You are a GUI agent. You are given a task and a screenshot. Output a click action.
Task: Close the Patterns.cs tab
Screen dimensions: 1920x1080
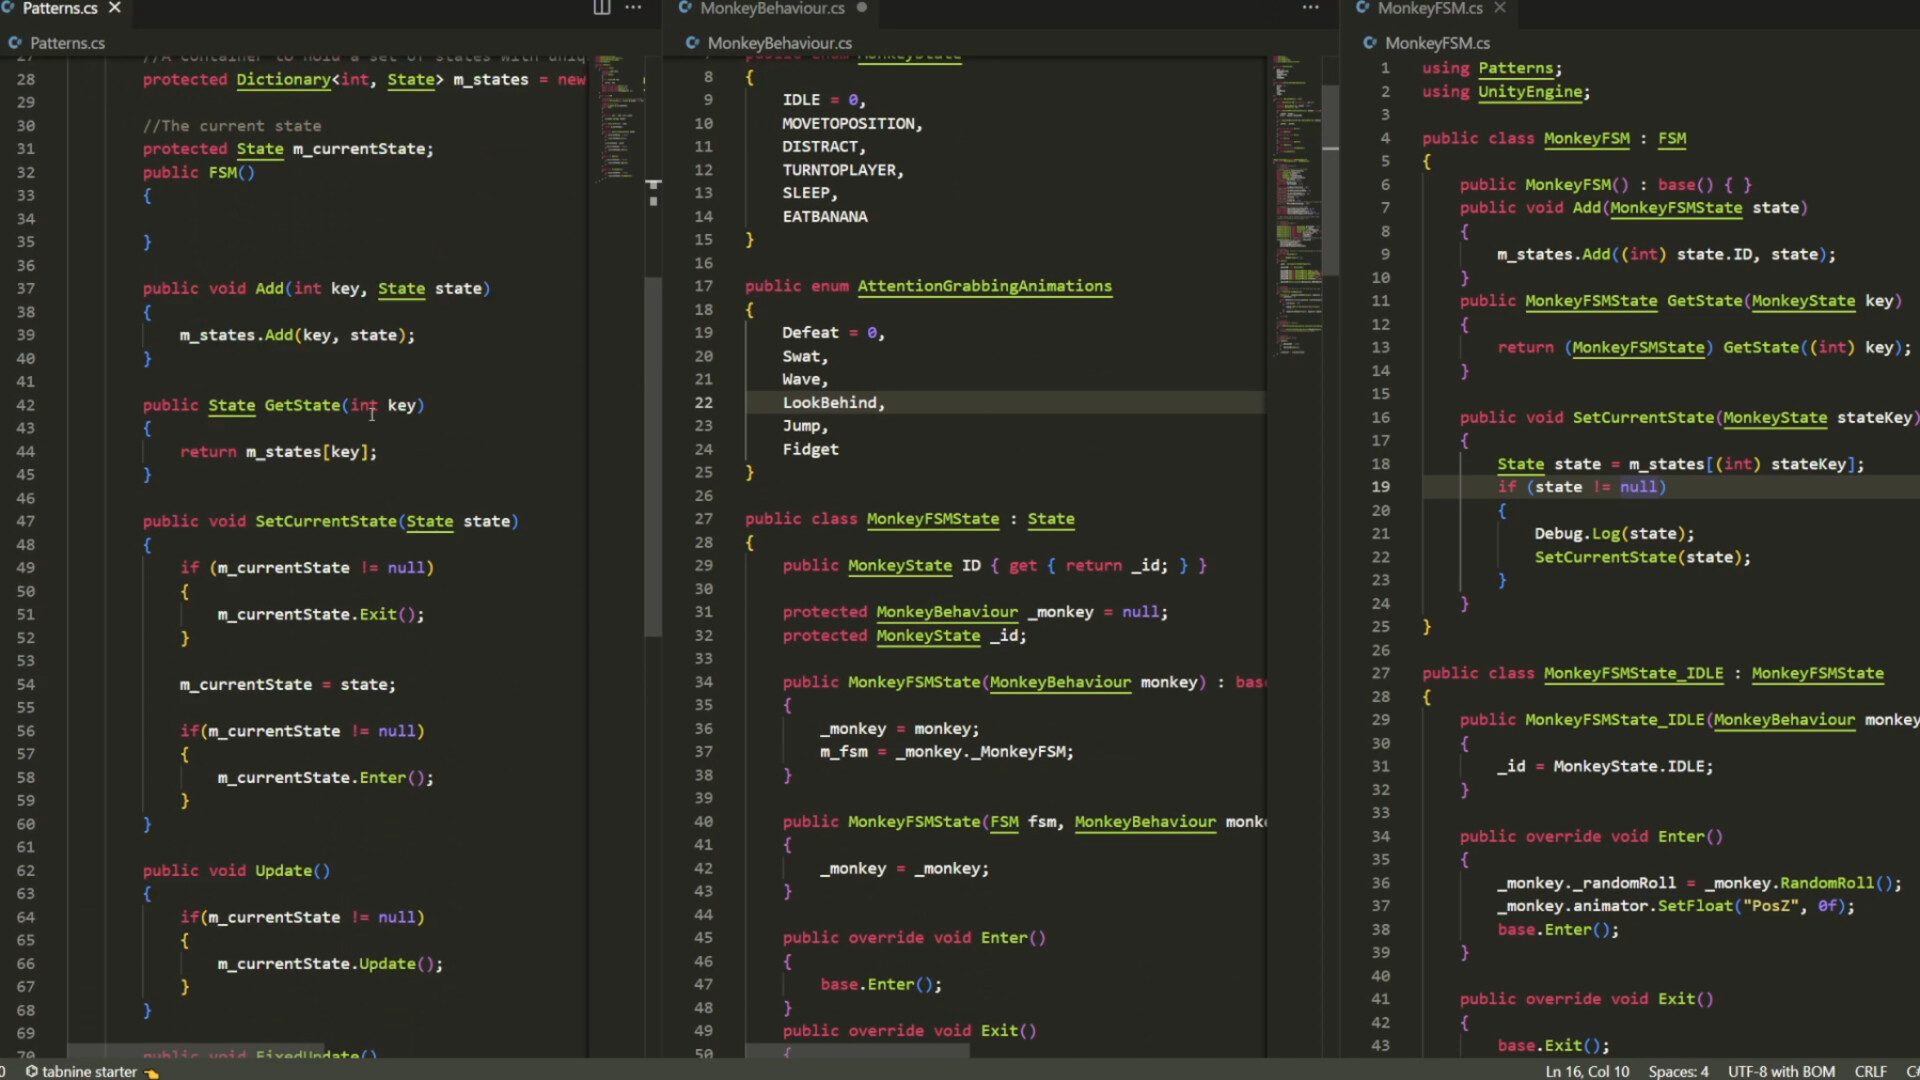pos(115,8)
